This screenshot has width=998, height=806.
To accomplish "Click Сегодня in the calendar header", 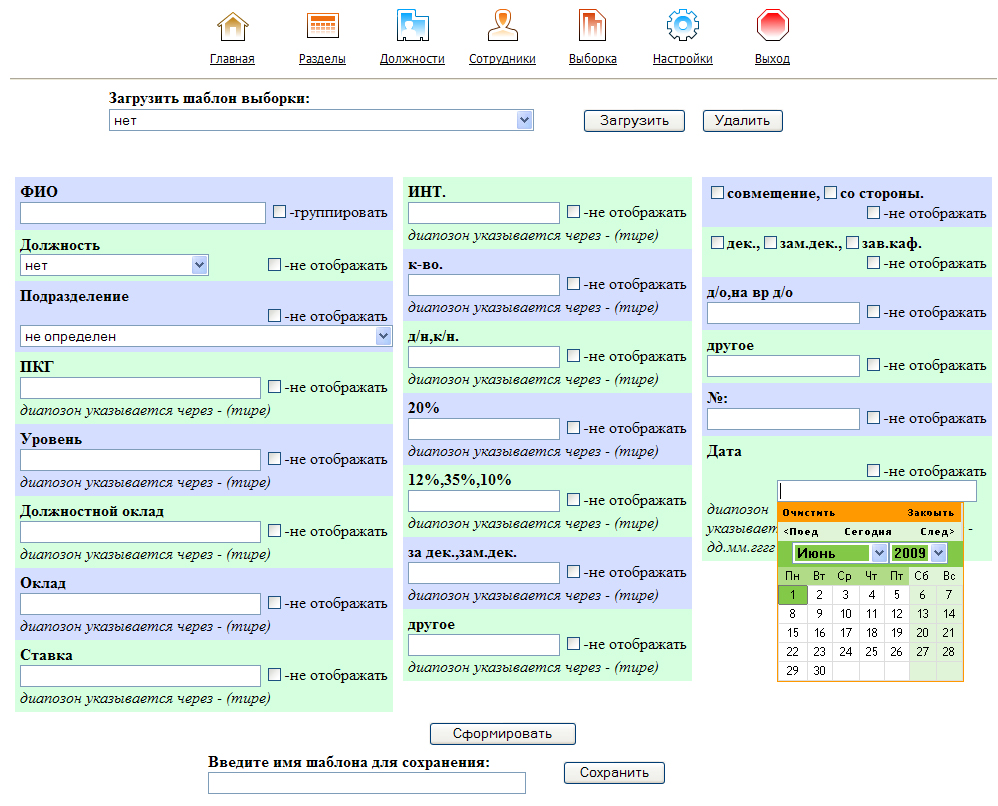I will click(867, 532).
